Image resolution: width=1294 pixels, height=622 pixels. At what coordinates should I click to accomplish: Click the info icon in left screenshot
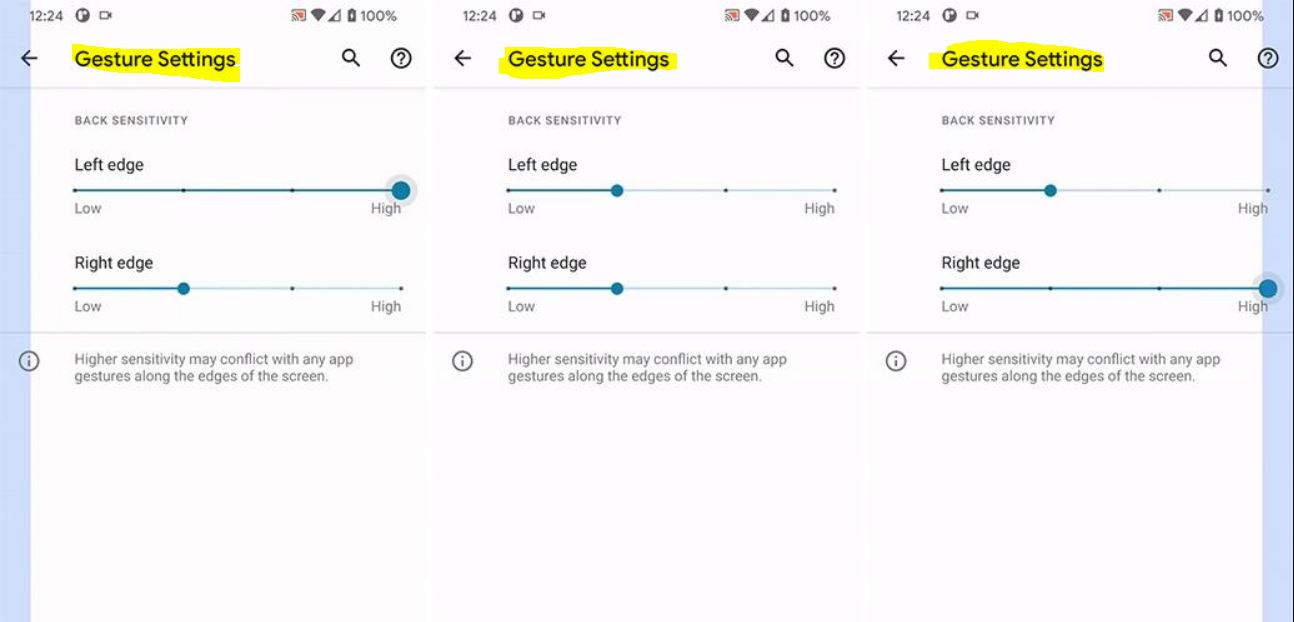(x=29, y=361)
